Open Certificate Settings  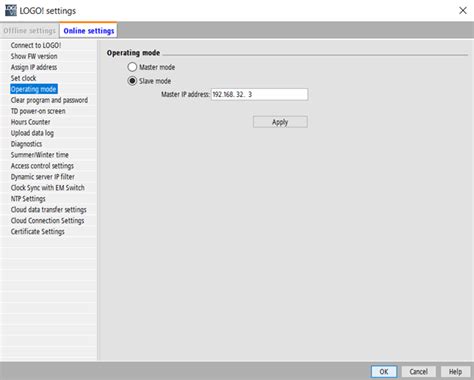(38, 232)
